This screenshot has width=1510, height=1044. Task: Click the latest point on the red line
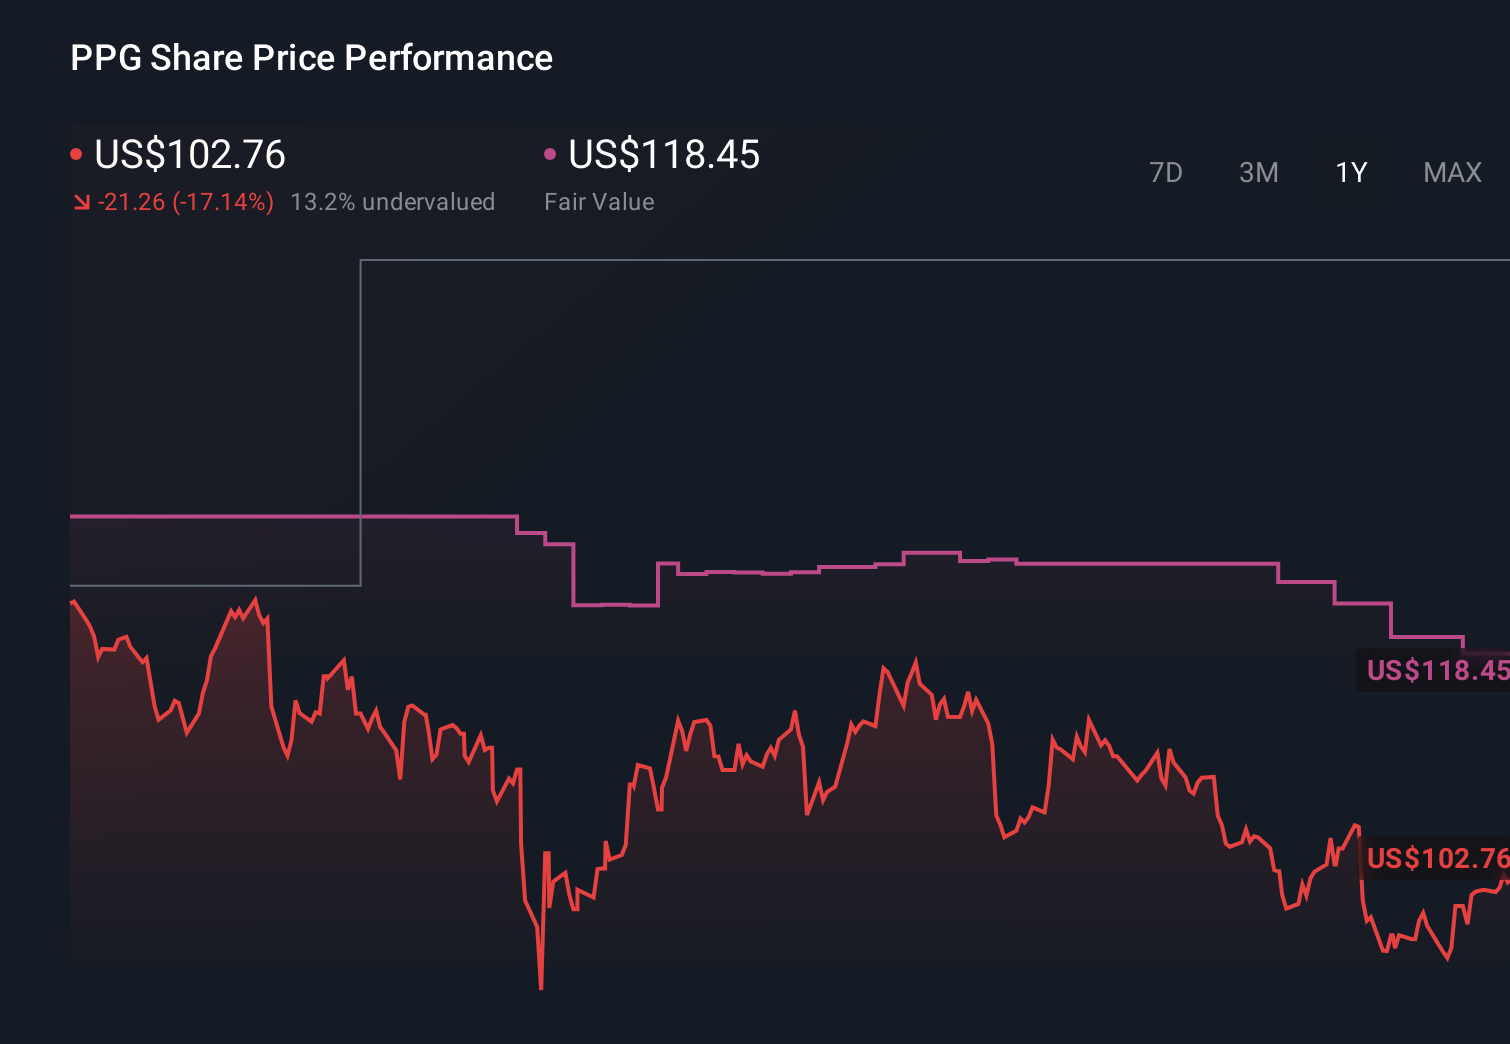click(1505, 880)
